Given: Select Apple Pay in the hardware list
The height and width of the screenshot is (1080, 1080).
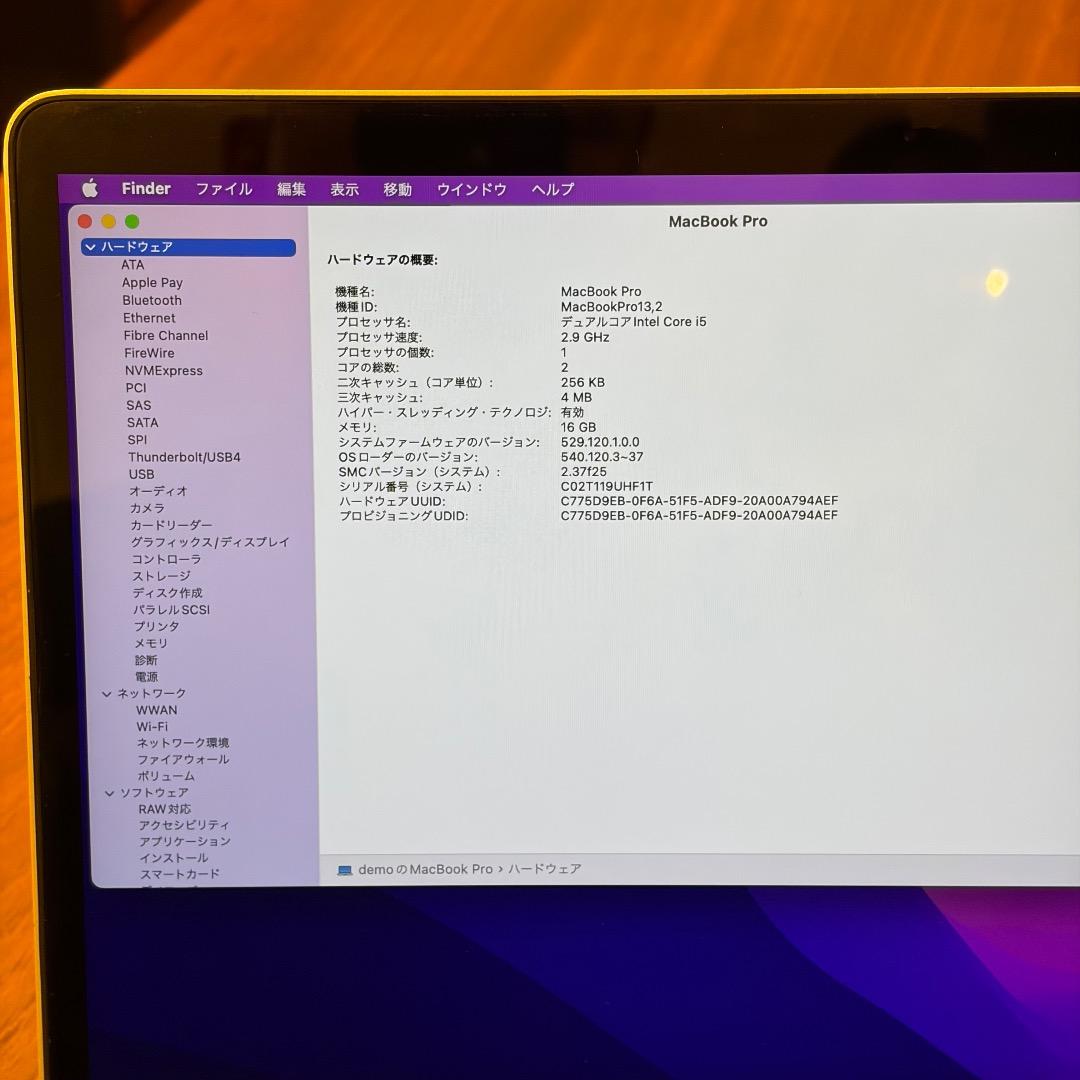Looking at the screenshot, I should 152,282.
